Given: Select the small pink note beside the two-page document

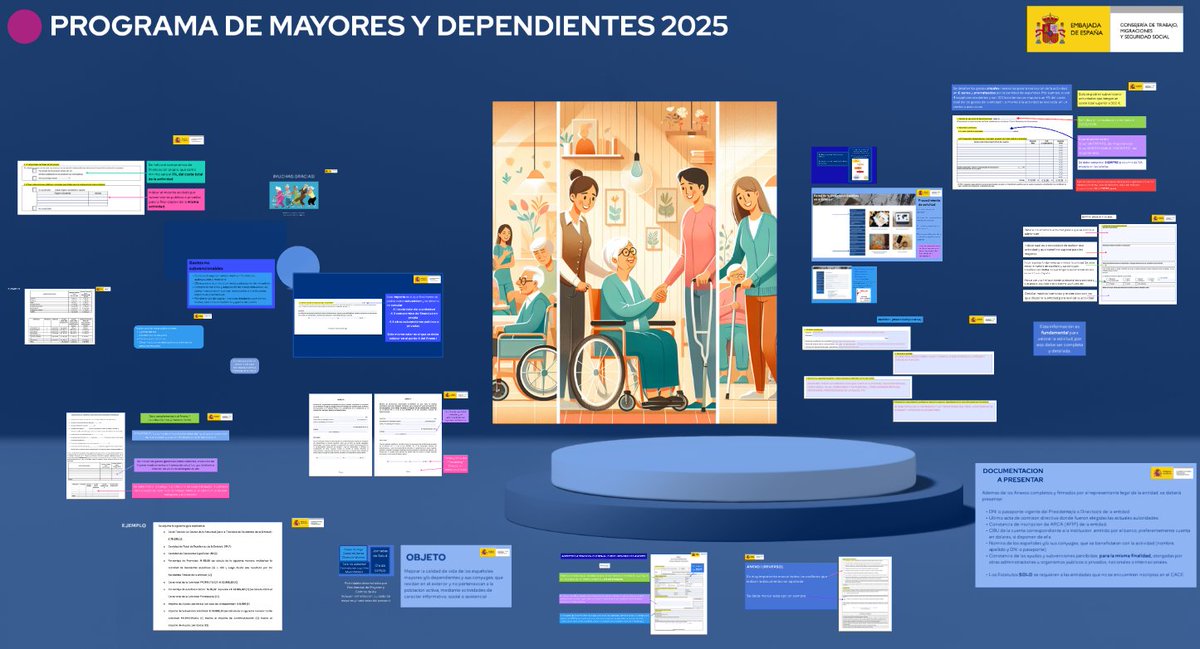Looking at the screenshot, I should point(453,464).
